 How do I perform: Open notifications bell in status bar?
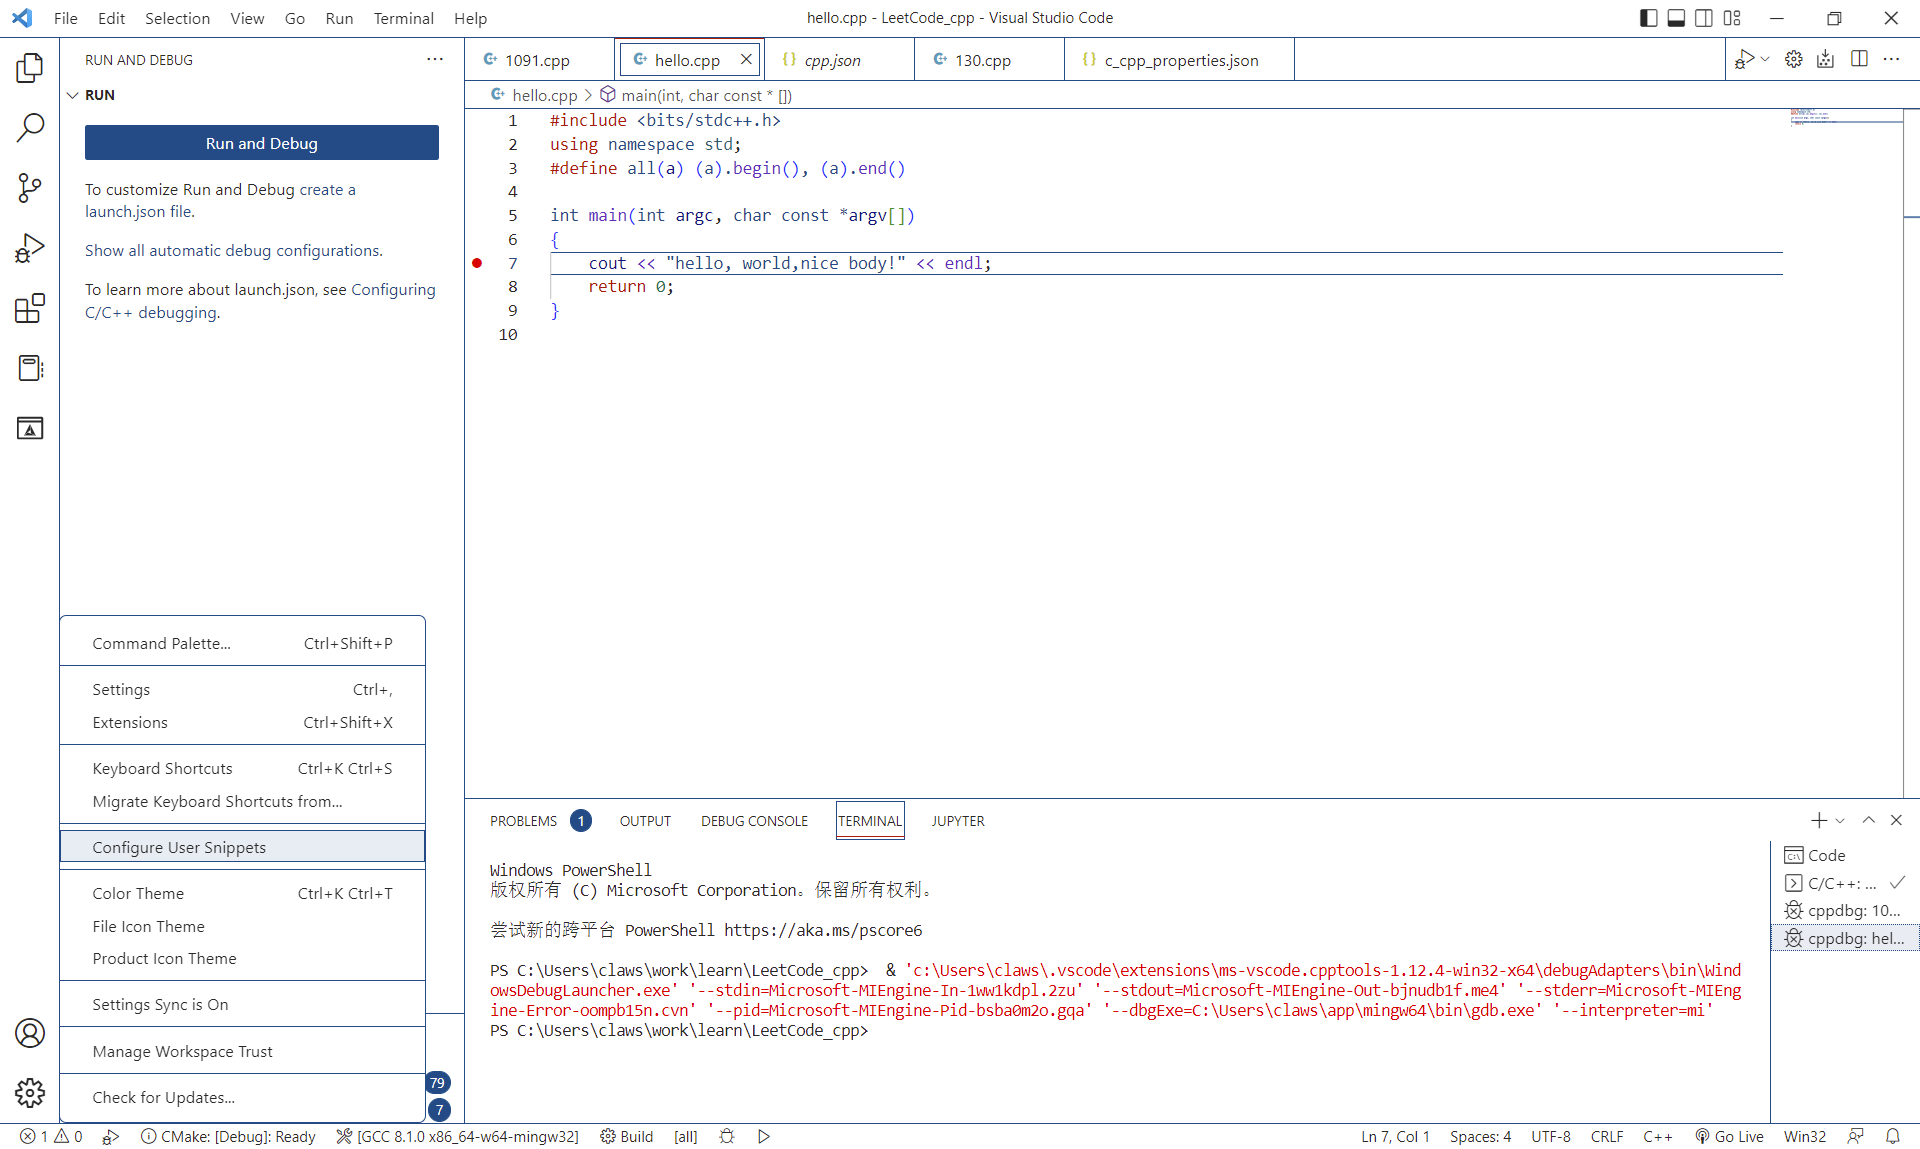pos(1893,1136)
